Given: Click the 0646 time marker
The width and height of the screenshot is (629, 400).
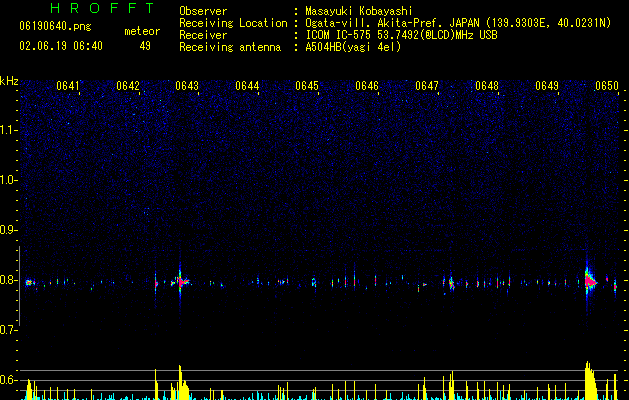Looking at the screenshot, I should click(367, 86).
